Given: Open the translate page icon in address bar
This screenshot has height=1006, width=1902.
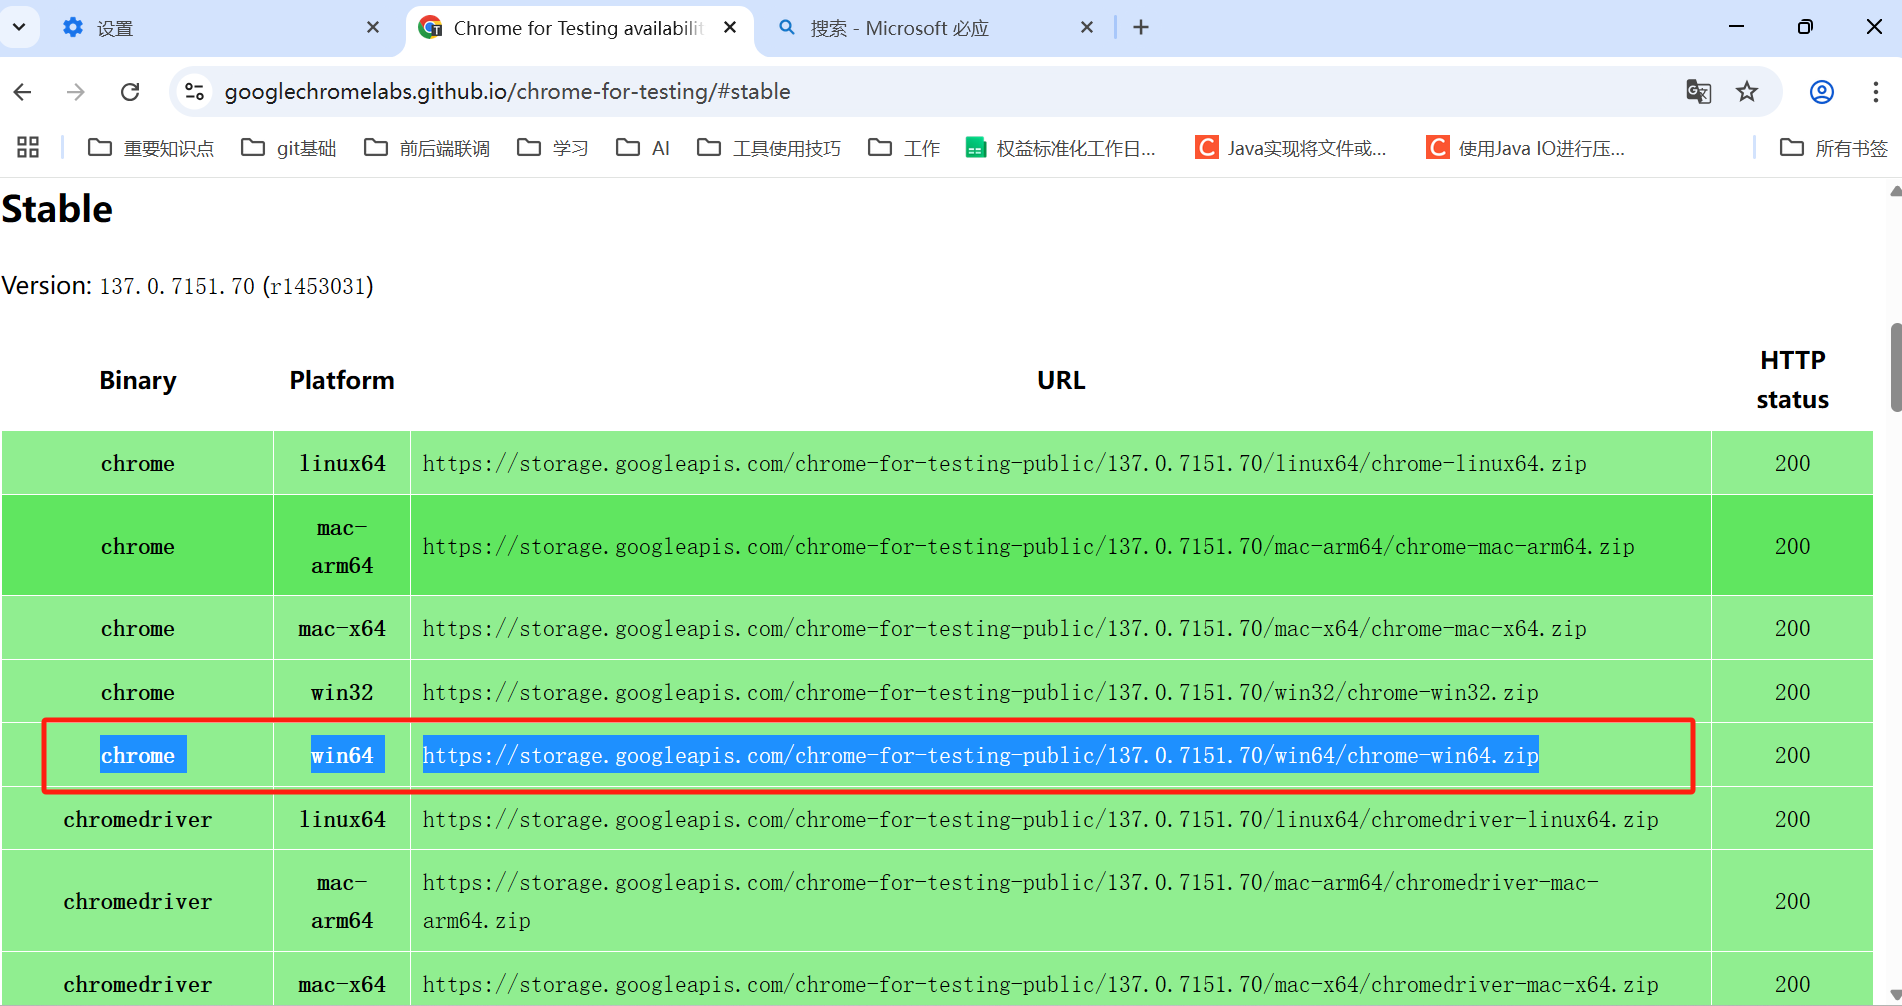Looking at the screenshot, I should pyautogui.click(x=1698, y=91).
